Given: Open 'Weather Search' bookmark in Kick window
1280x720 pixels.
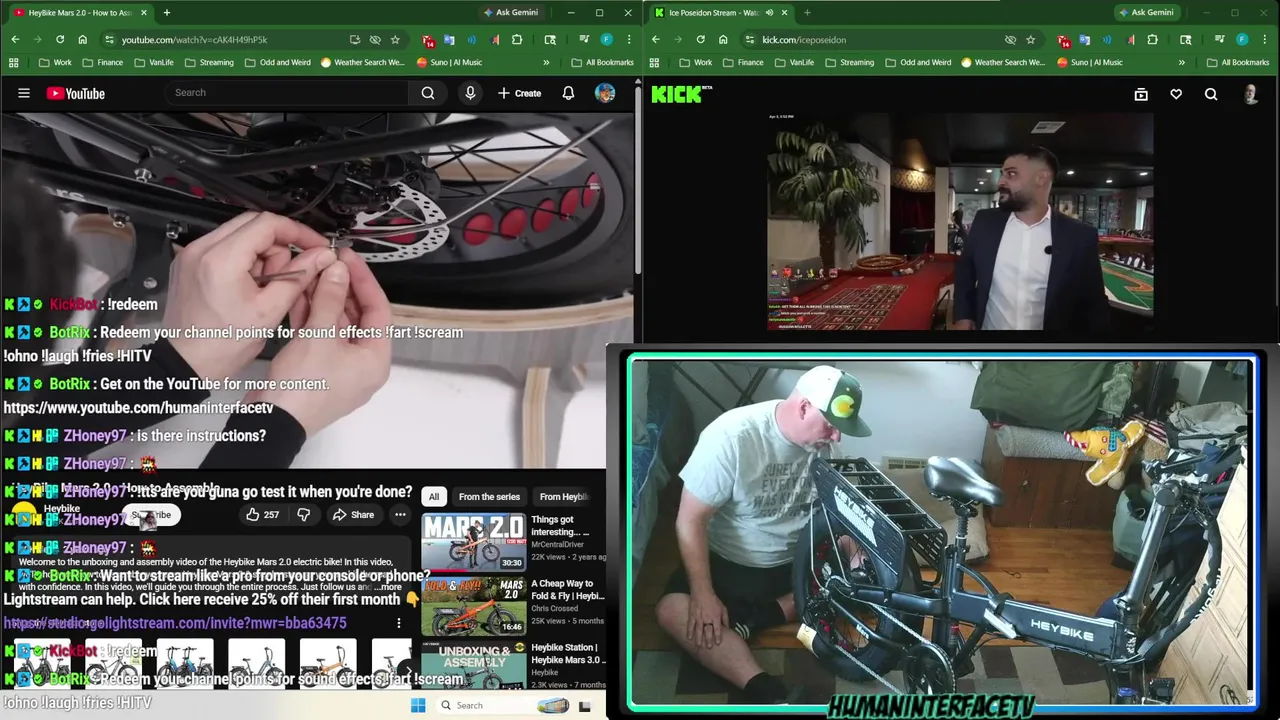Looking at the screenshot, I should (1002, 62).
